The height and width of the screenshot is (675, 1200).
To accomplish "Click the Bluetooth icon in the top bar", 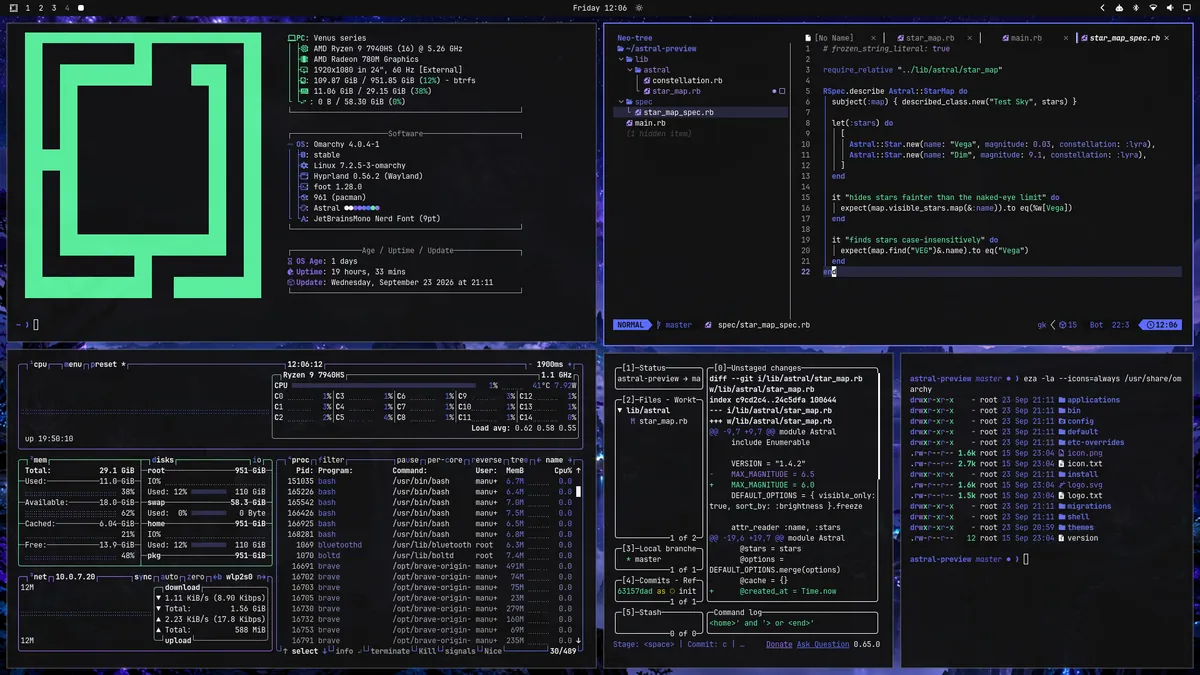I will tap(1135, 8).
